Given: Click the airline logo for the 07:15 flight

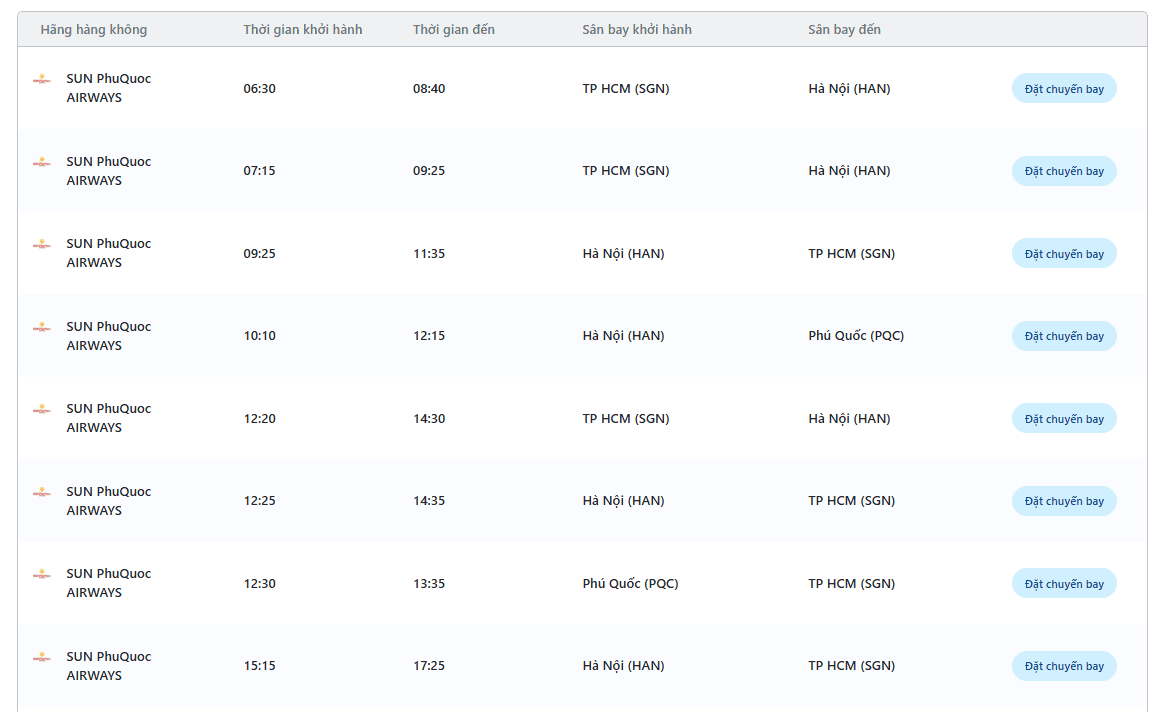Looking at the screenshot, I should [x=42, y=162].
